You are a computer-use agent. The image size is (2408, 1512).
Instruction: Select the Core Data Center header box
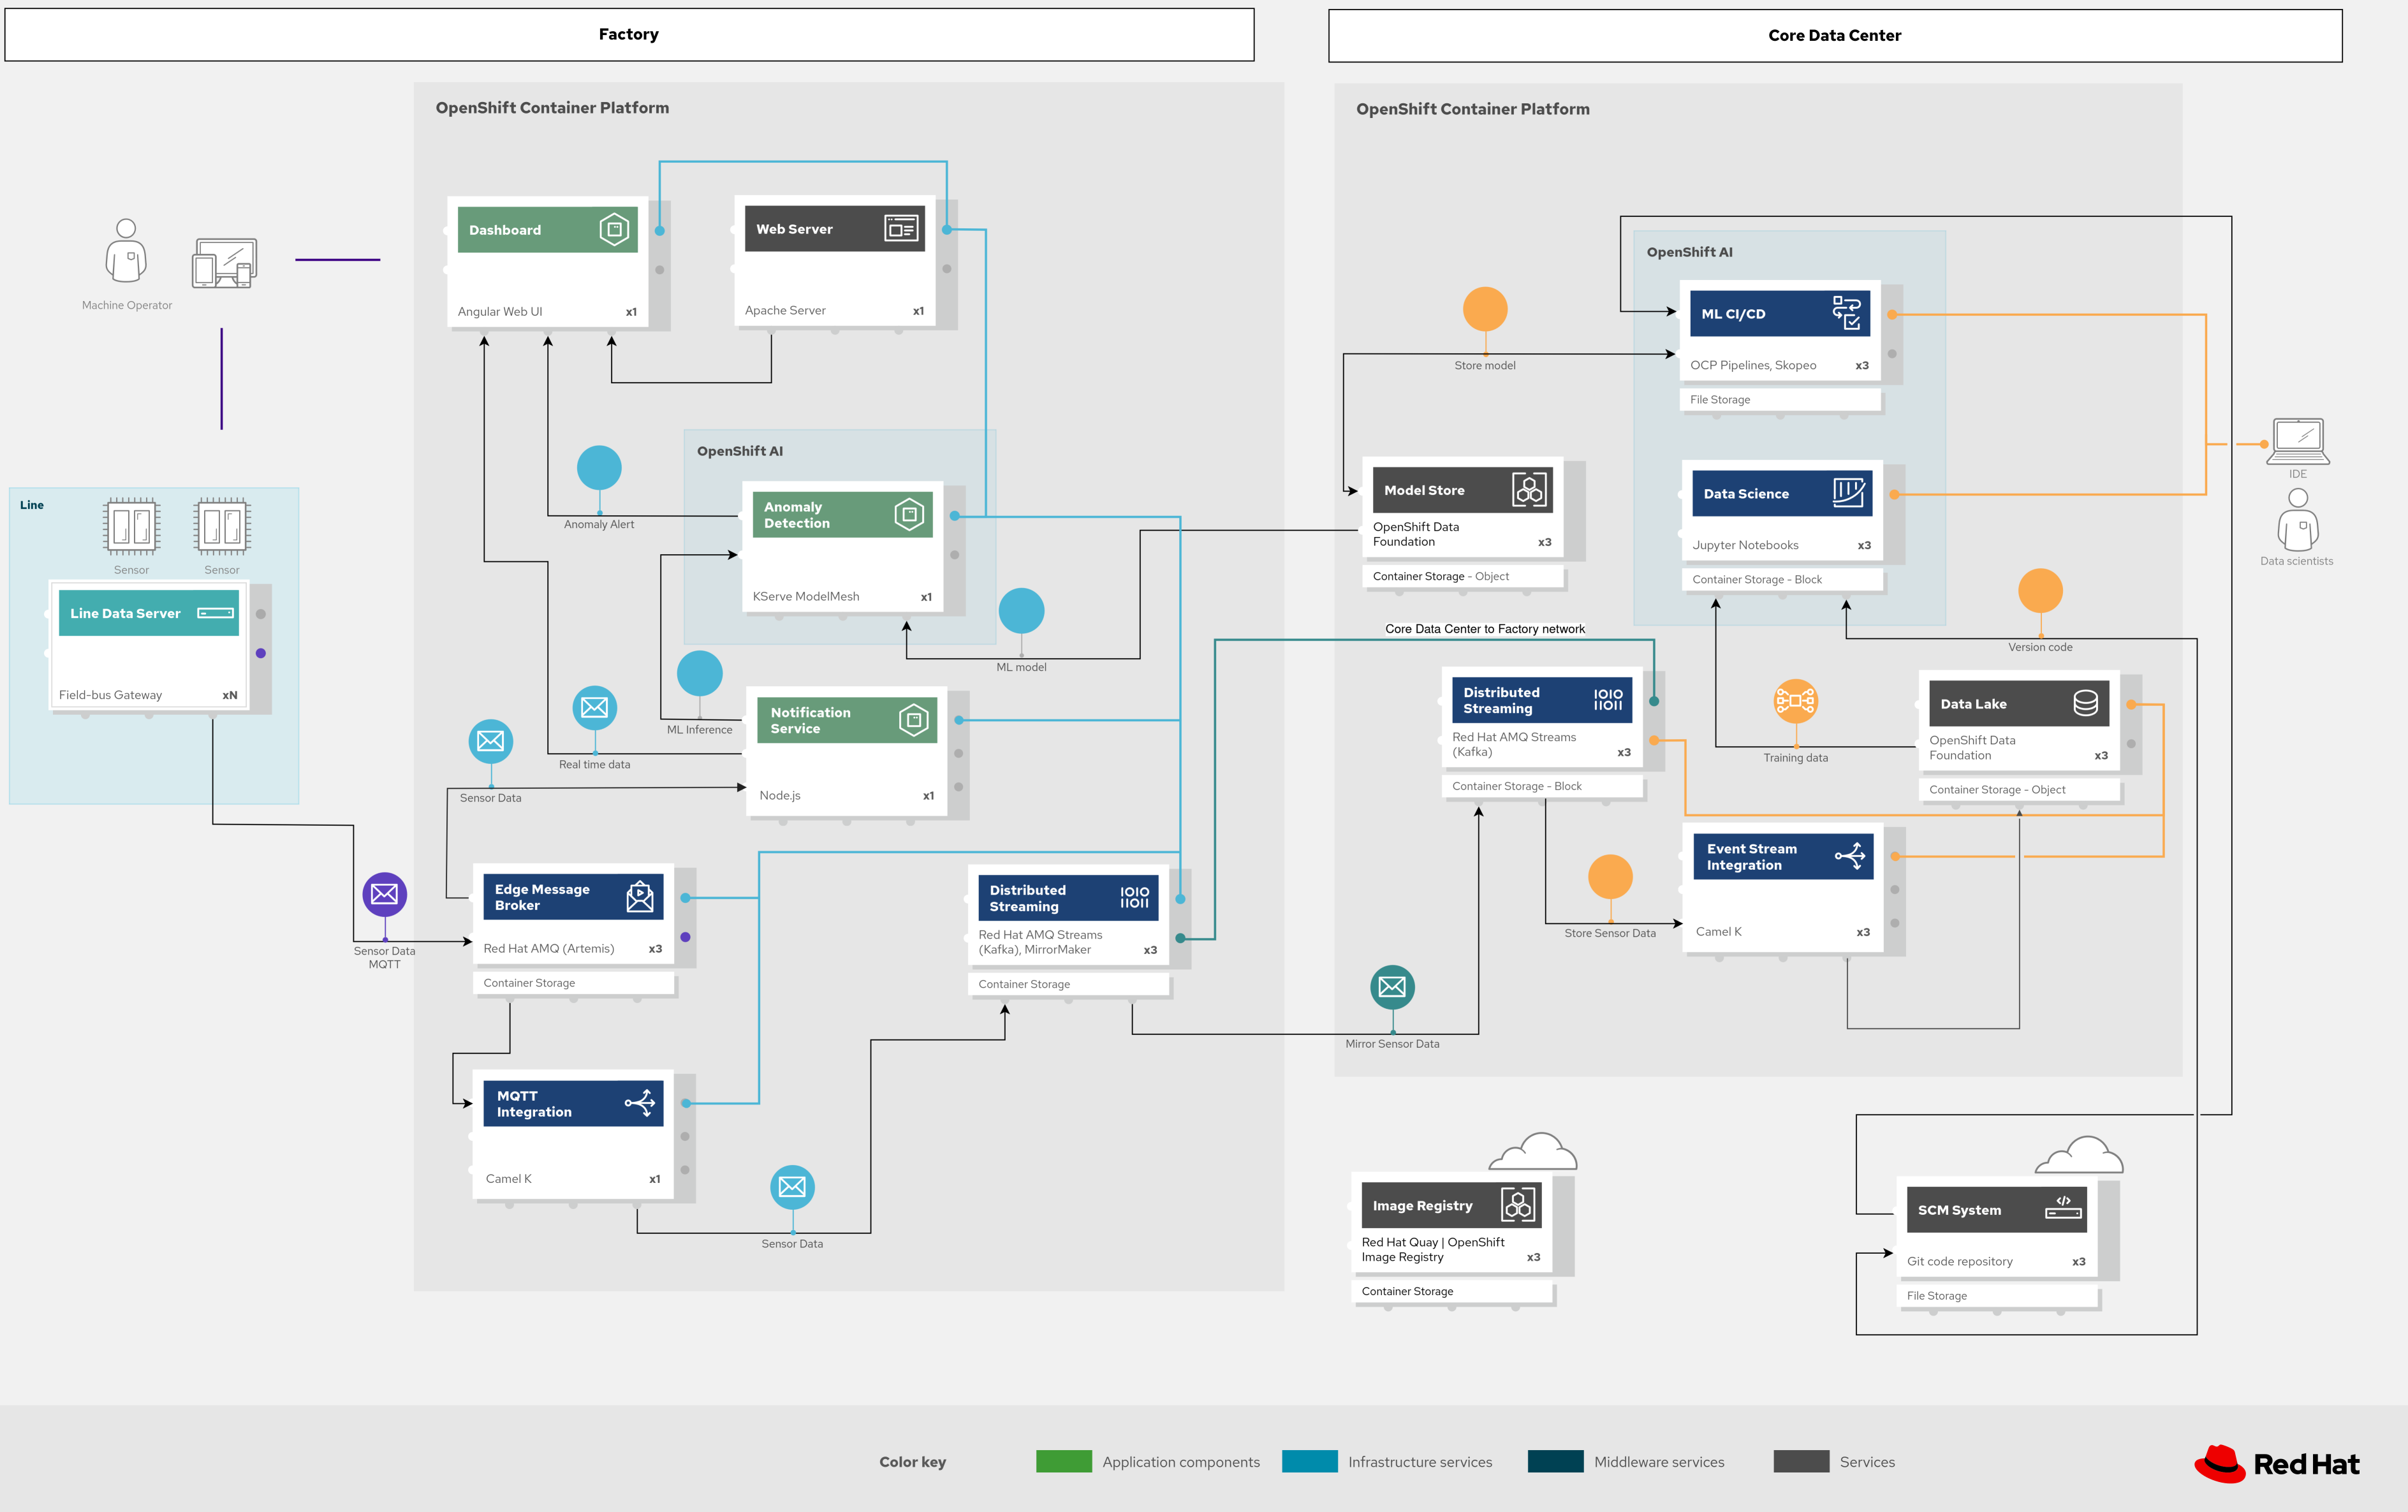(1835, 36)
